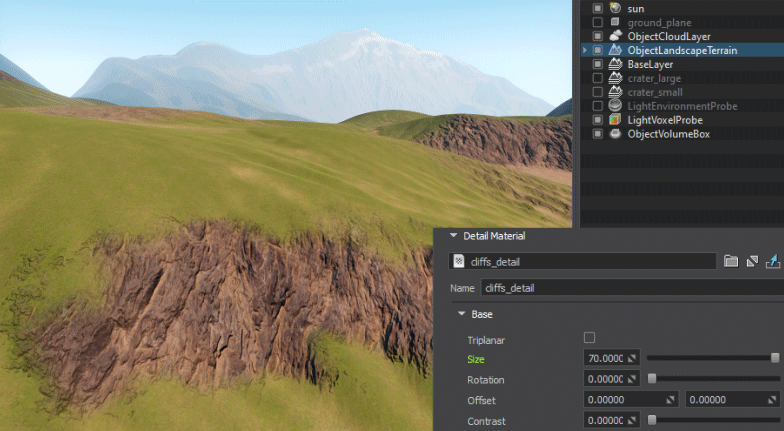784x431 pixels.
Task: Toggle the crater_large node checkbox
Action: [x=598, y=78]
